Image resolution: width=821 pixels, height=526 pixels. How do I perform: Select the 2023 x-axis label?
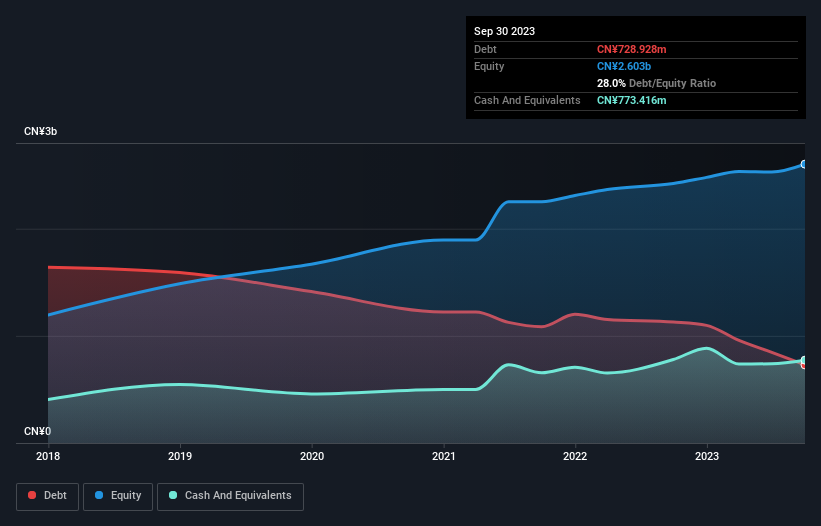tap(707, 456)
